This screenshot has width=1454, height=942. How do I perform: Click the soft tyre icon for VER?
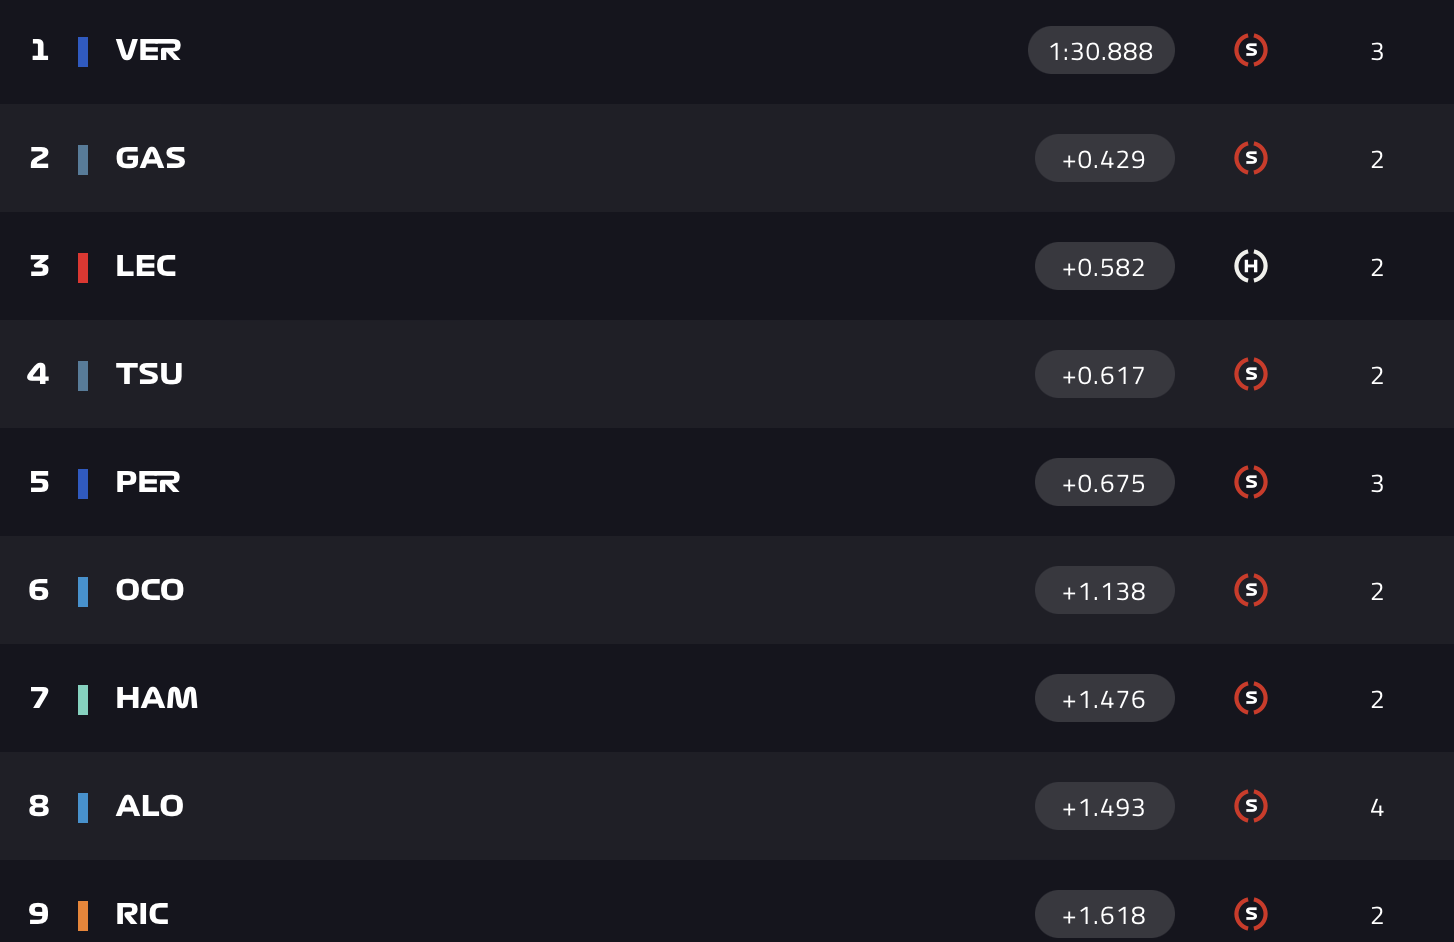1251,50
